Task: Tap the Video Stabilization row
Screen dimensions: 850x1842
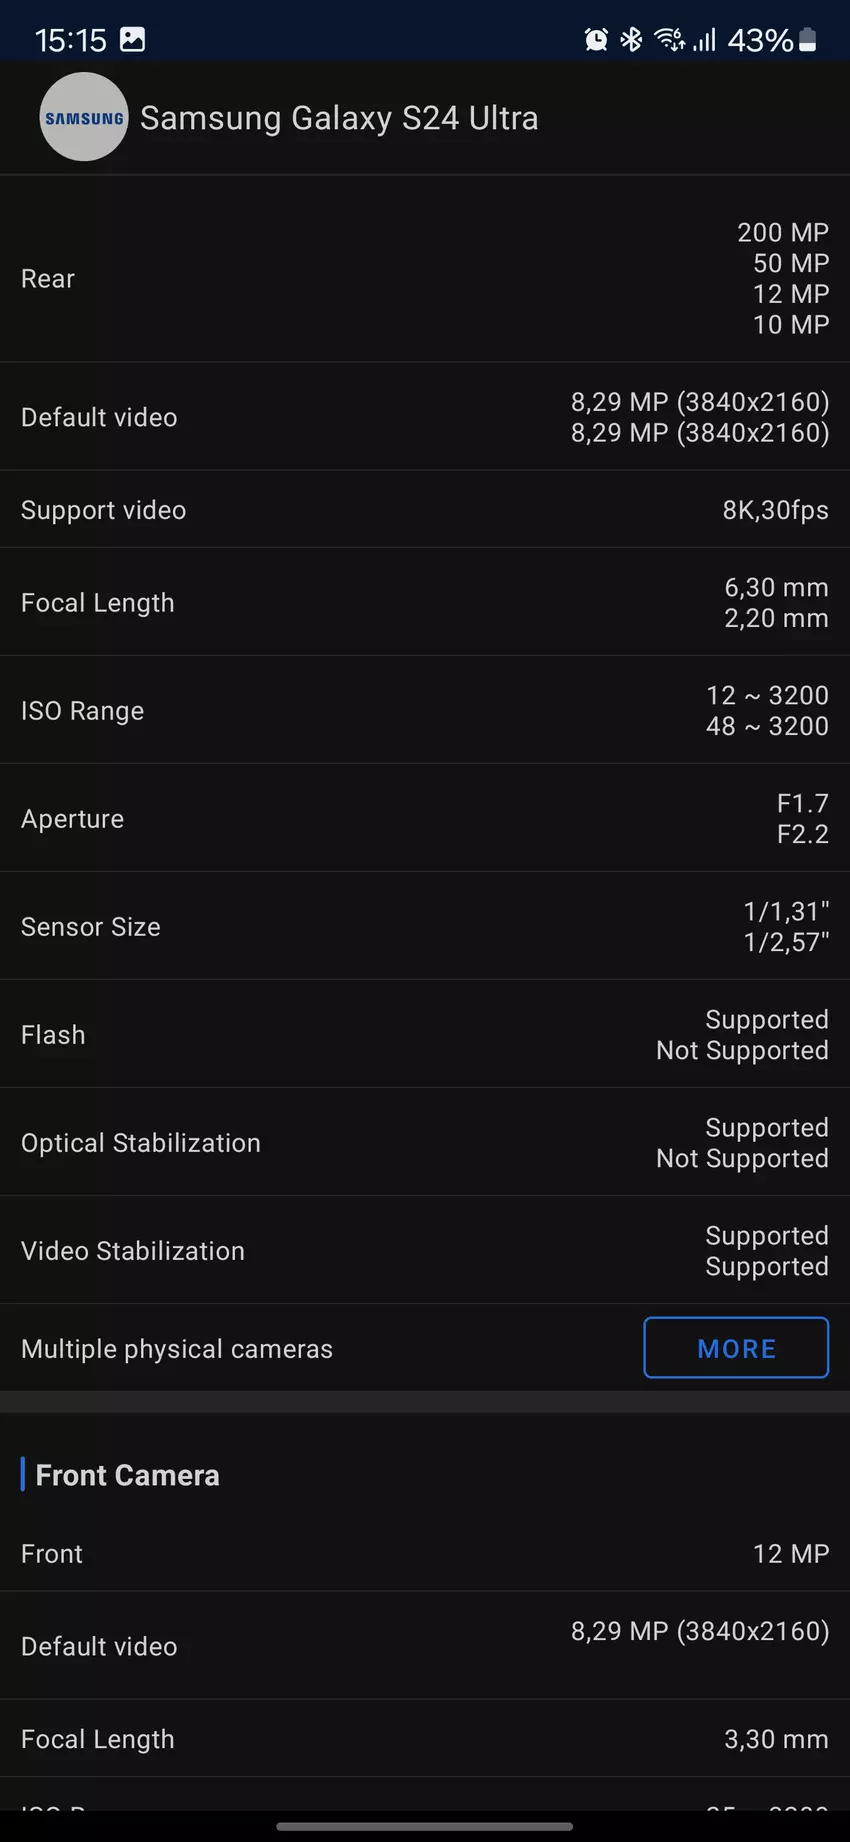Action: click(x=425, y=1251)
